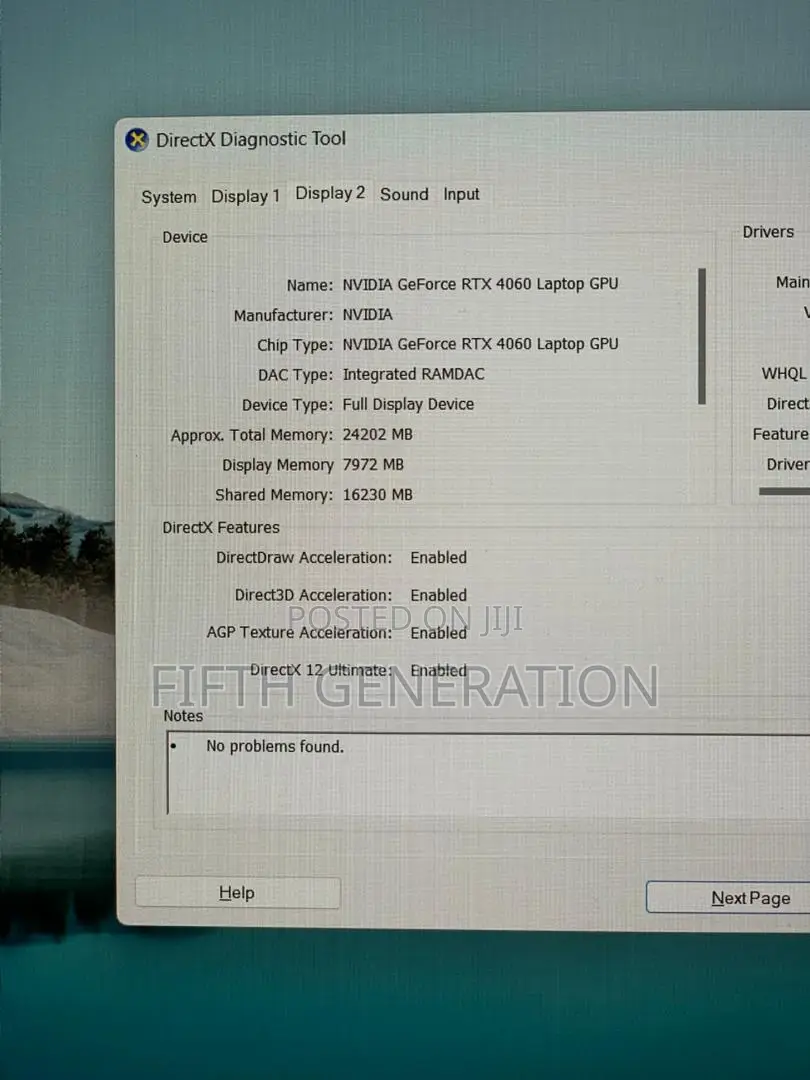Click the Integrated RAMDAC value

pos(413,374)
